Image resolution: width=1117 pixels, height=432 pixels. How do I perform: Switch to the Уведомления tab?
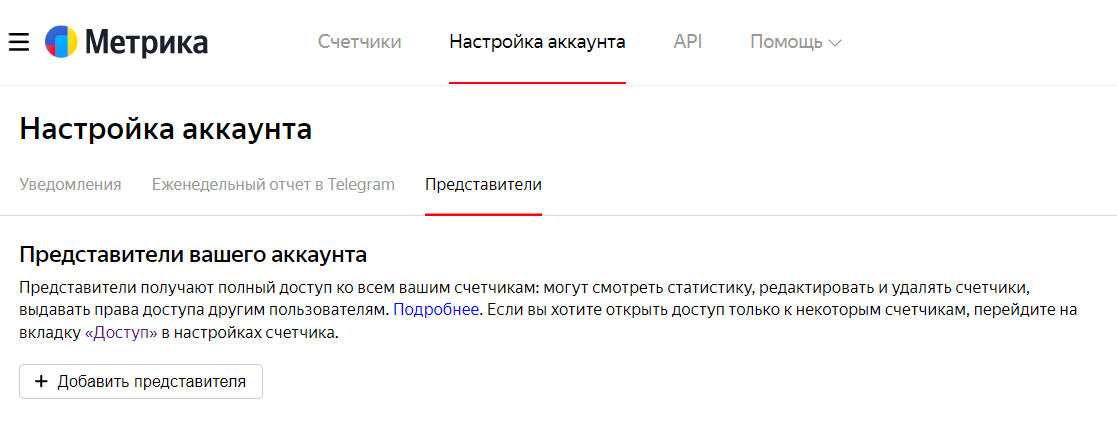click(x=70, y=185)
